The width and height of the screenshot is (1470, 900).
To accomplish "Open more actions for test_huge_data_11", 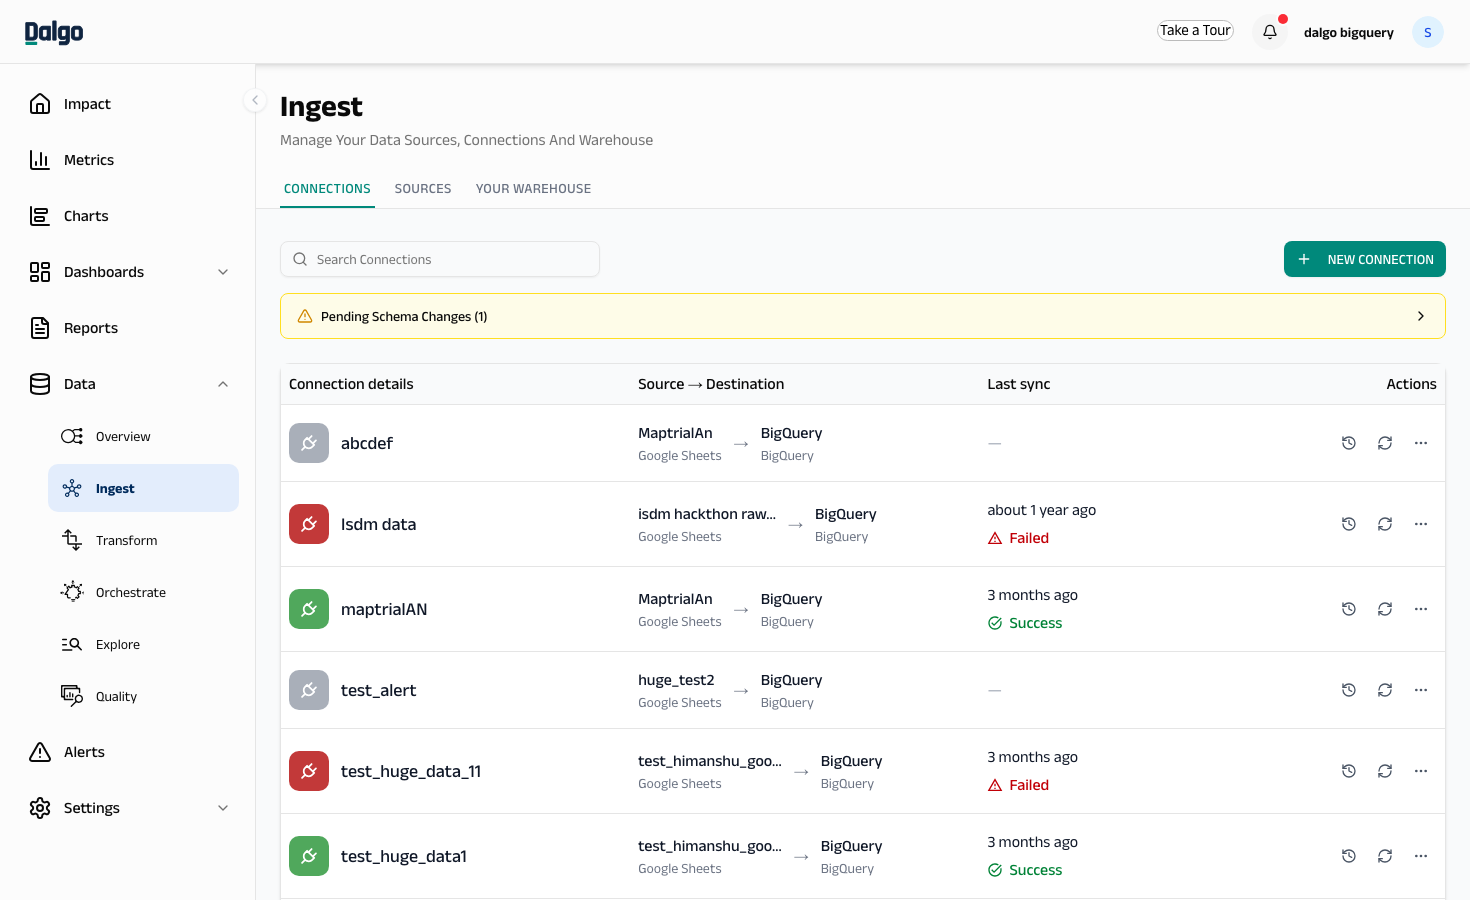I will (1421, 771).
